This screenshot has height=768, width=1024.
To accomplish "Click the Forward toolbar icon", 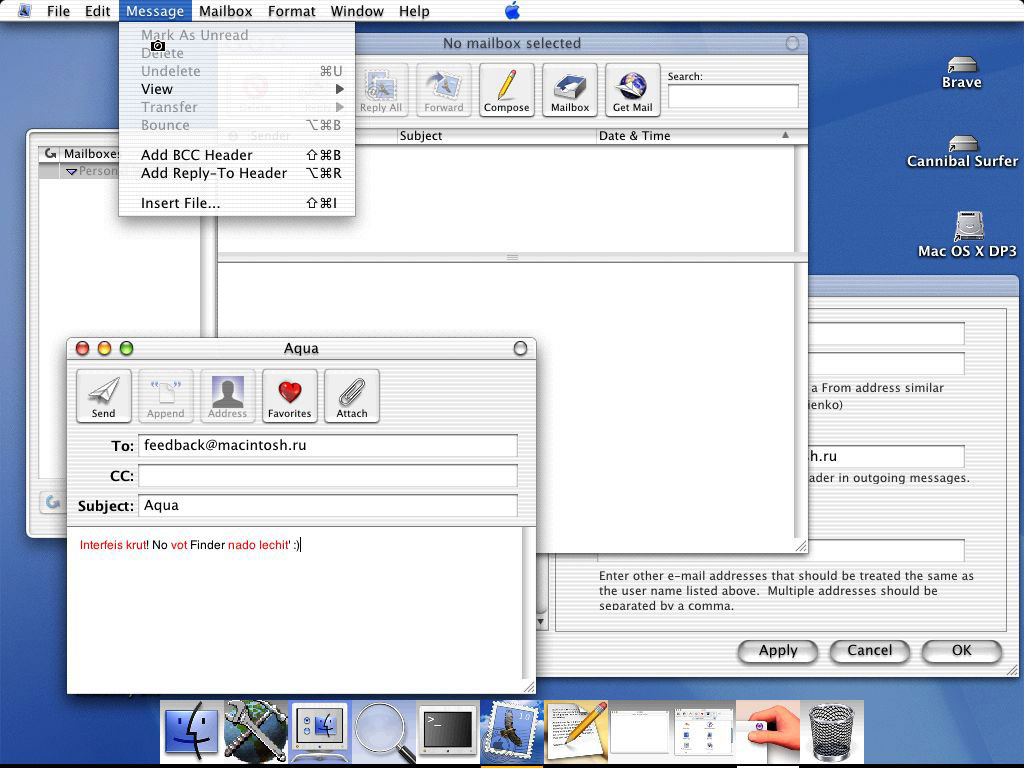I will tap(443, 90).
